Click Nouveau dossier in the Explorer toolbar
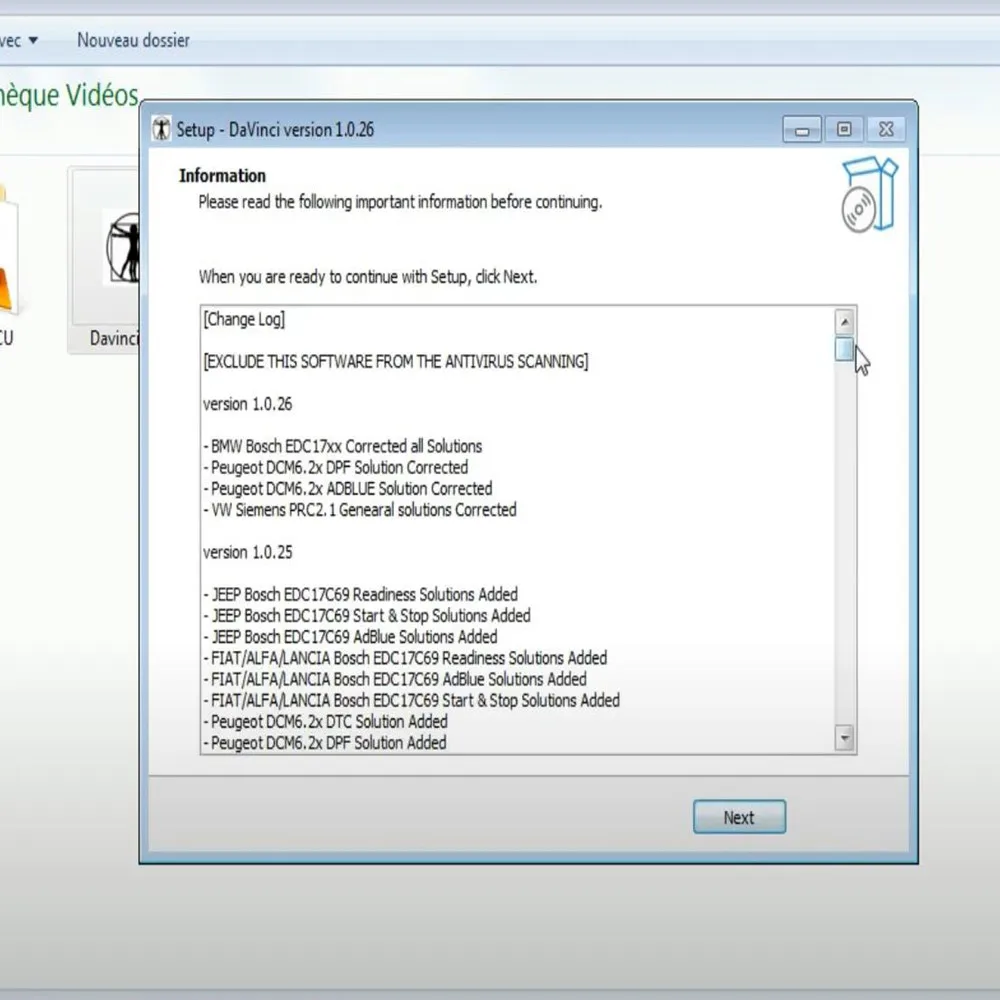 pos(133,40)
